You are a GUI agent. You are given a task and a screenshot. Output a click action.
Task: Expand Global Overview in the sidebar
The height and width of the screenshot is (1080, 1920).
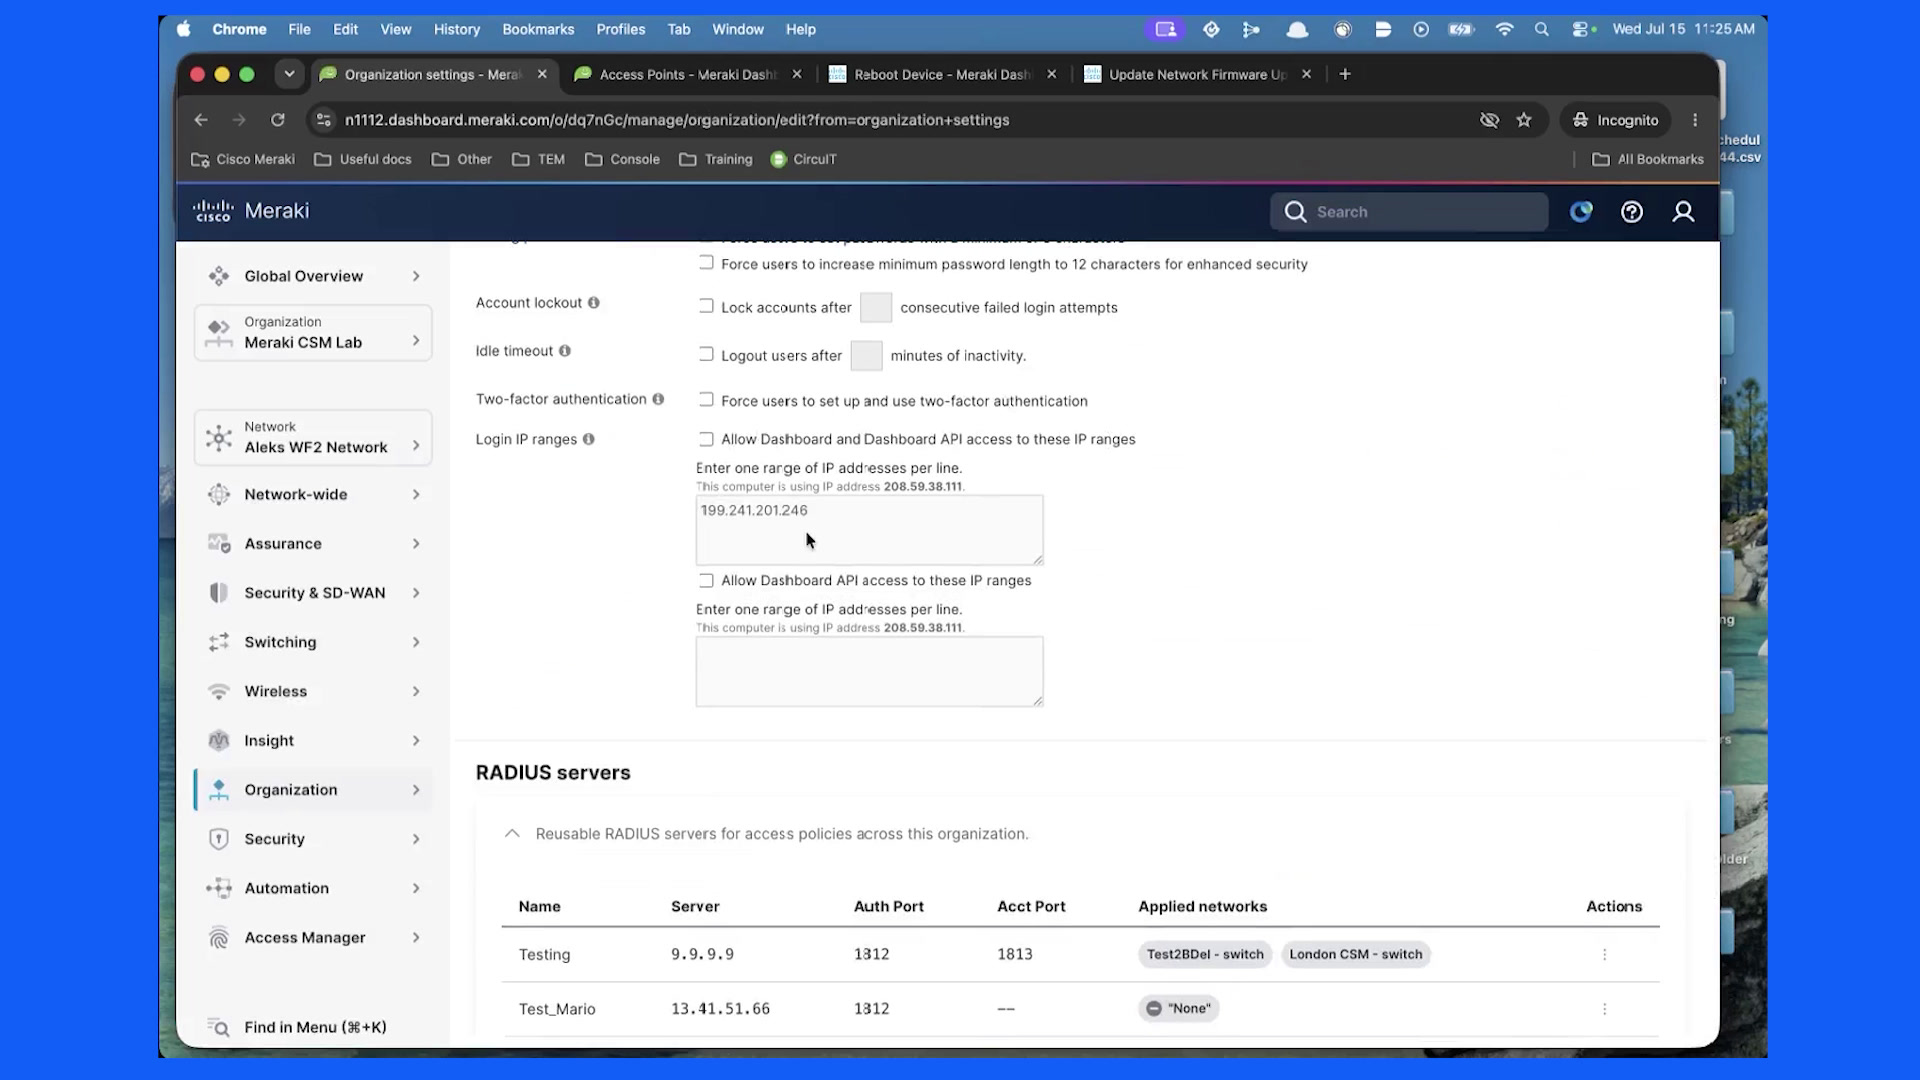click(313, 276)
